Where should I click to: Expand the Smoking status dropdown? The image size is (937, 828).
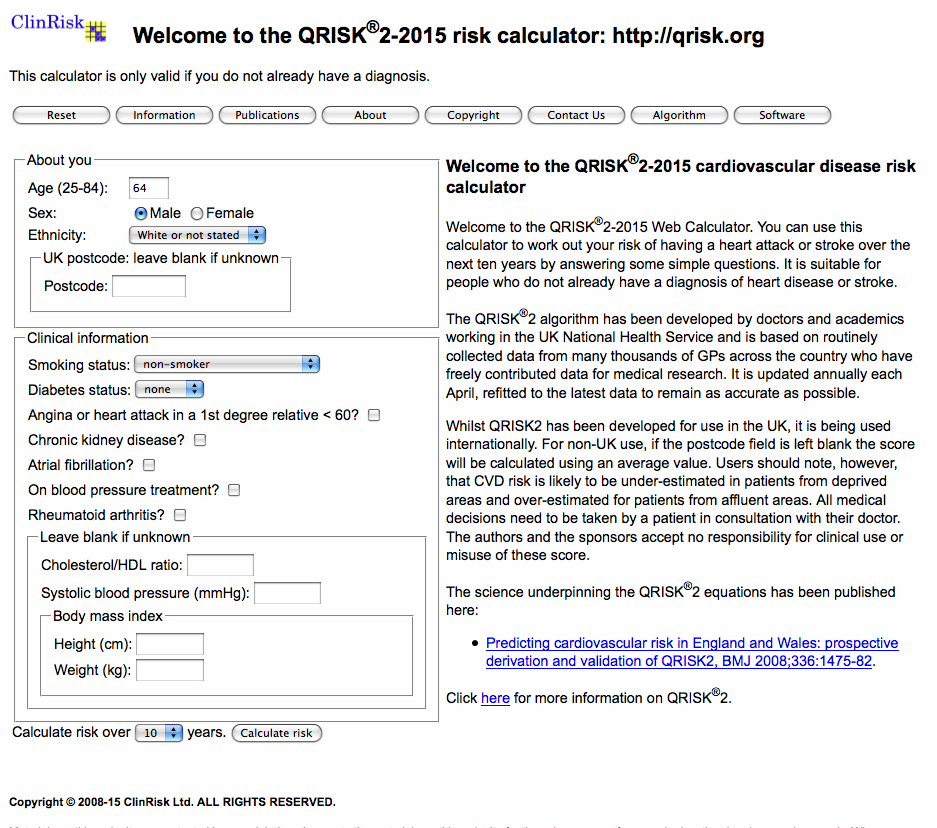226,364
